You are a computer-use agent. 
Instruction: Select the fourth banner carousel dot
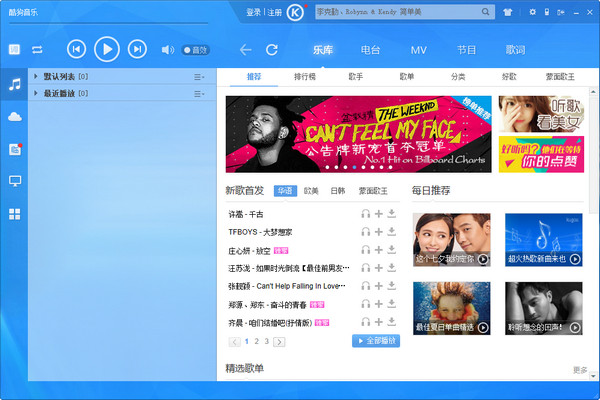point(354,167)
